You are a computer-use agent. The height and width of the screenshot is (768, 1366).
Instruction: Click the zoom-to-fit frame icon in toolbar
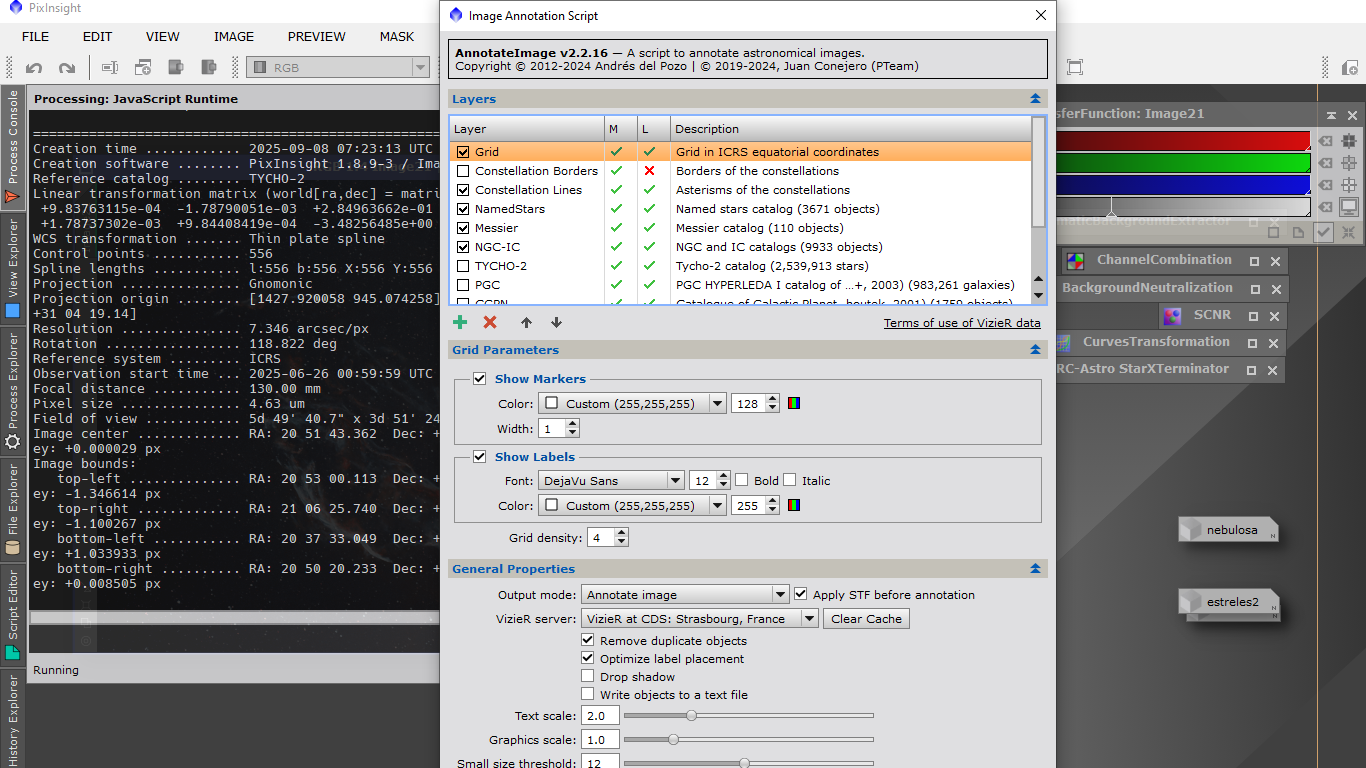click(1075, 67)
